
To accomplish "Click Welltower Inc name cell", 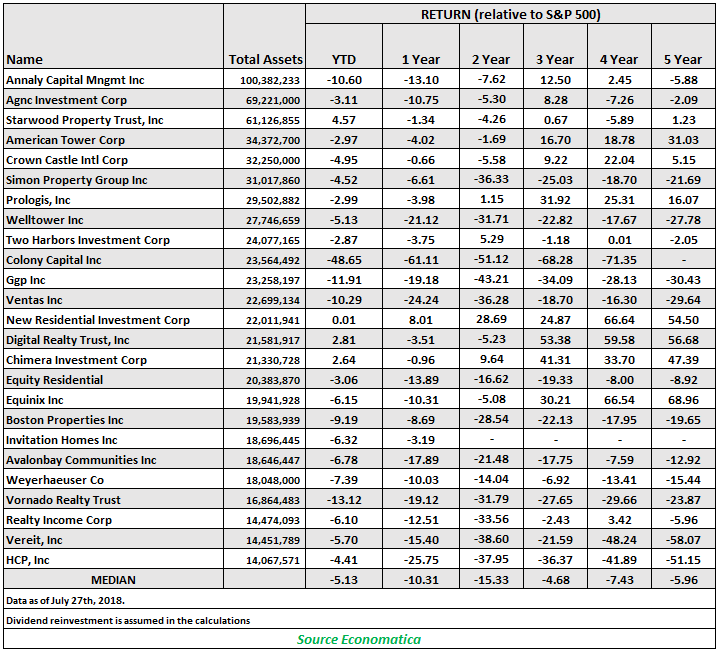I will (45, 220).
